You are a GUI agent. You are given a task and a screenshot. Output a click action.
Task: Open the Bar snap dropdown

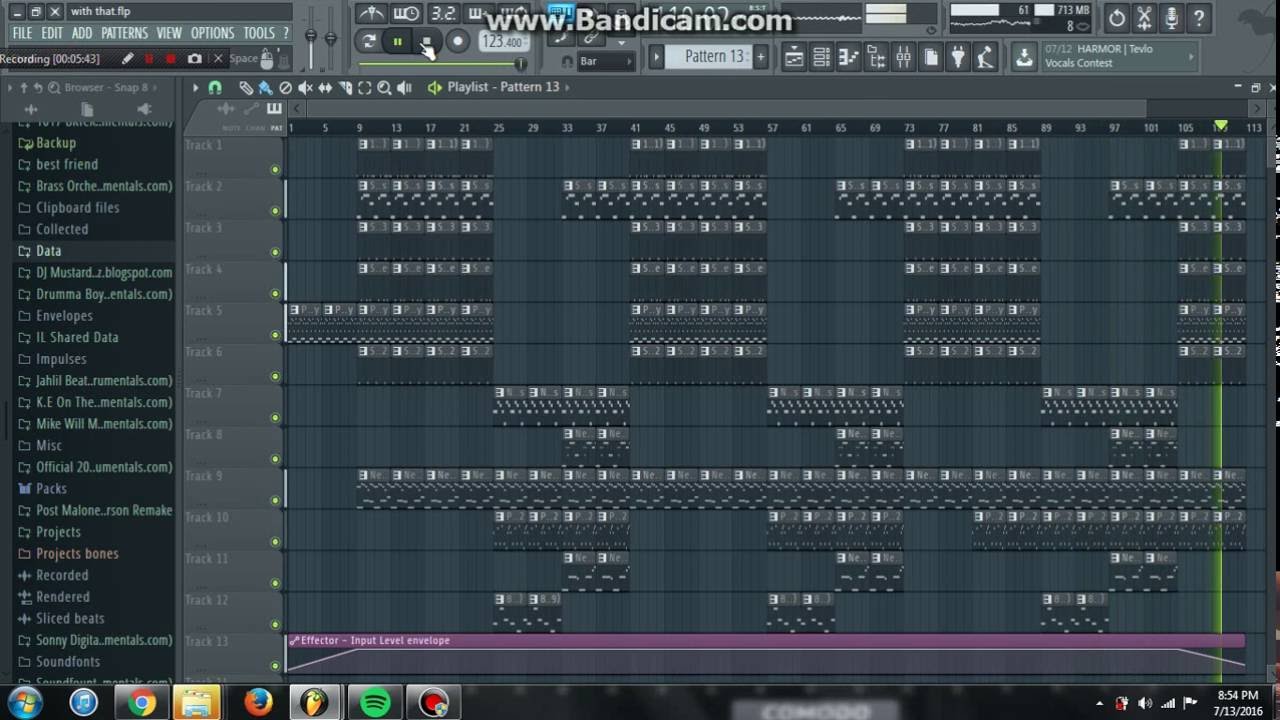point(606,61)
